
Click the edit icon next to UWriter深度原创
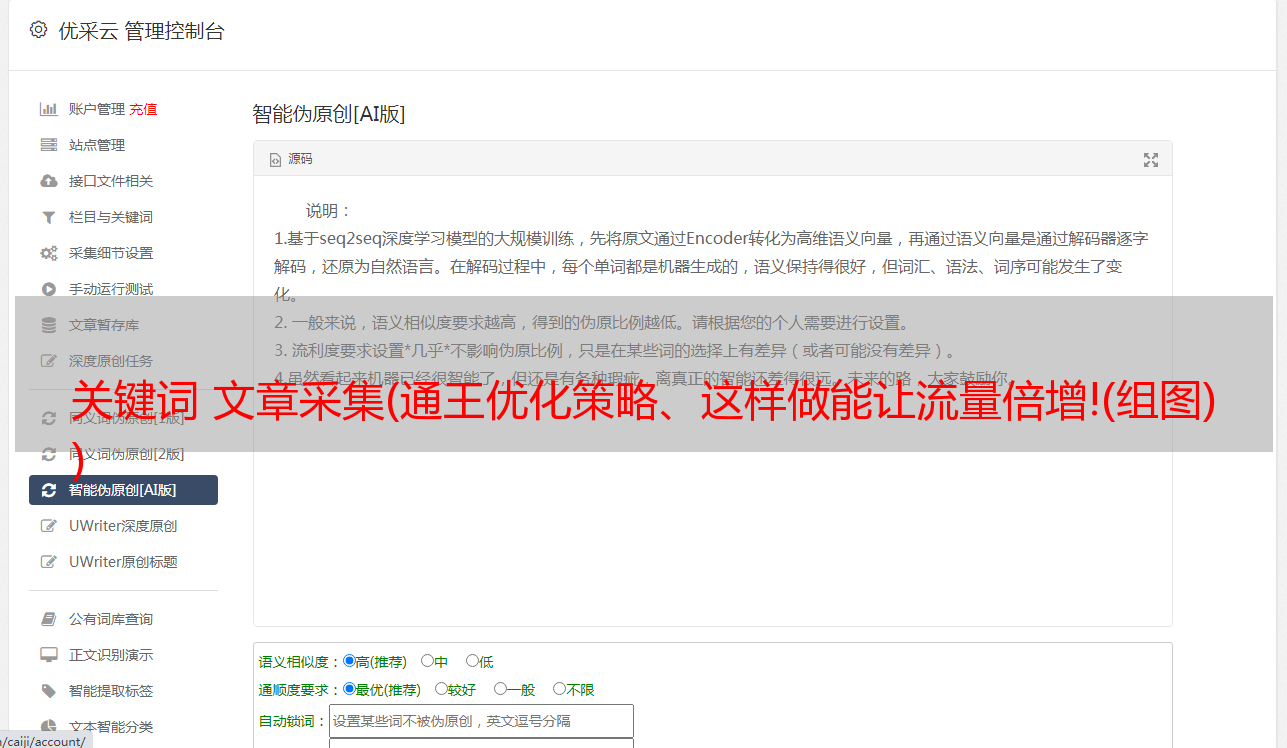point(48,526)
